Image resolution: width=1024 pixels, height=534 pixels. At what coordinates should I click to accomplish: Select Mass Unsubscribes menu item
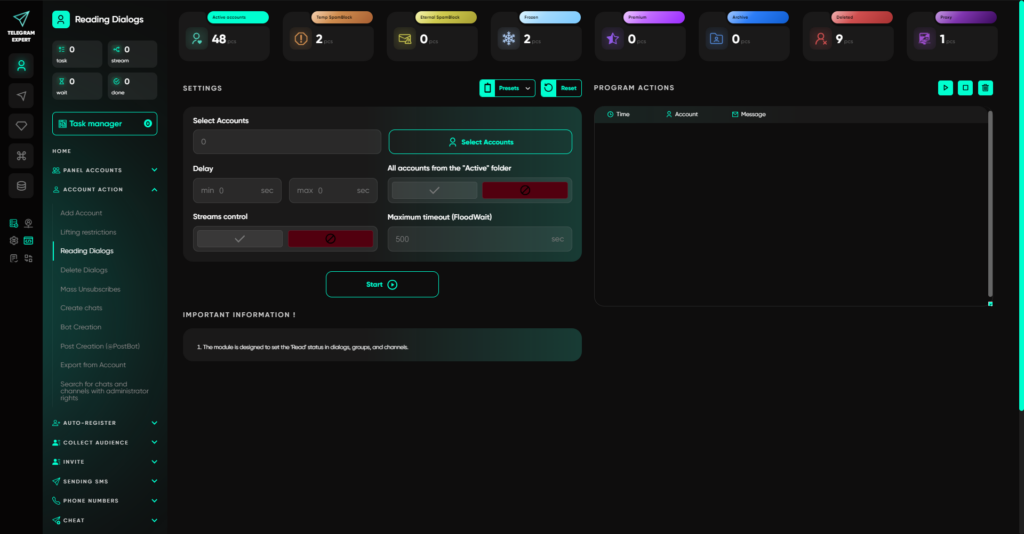[x=90, y=289]
